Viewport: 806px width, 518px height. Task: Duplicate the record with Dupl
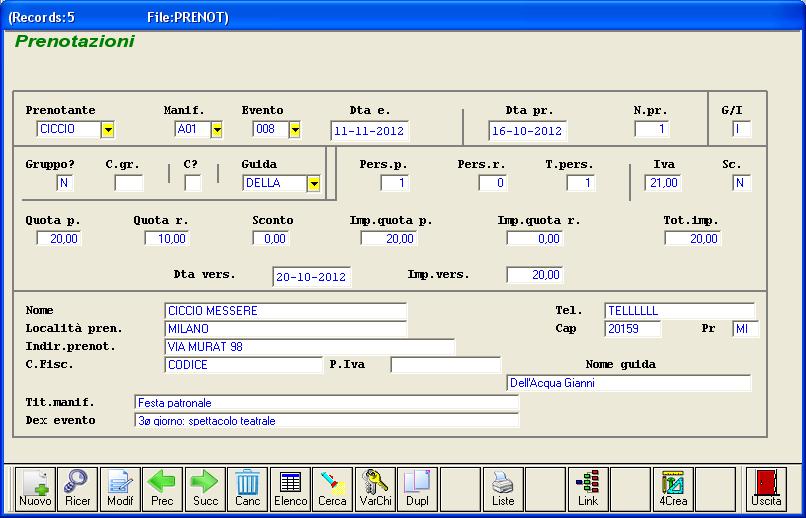(x=417, y=489)
